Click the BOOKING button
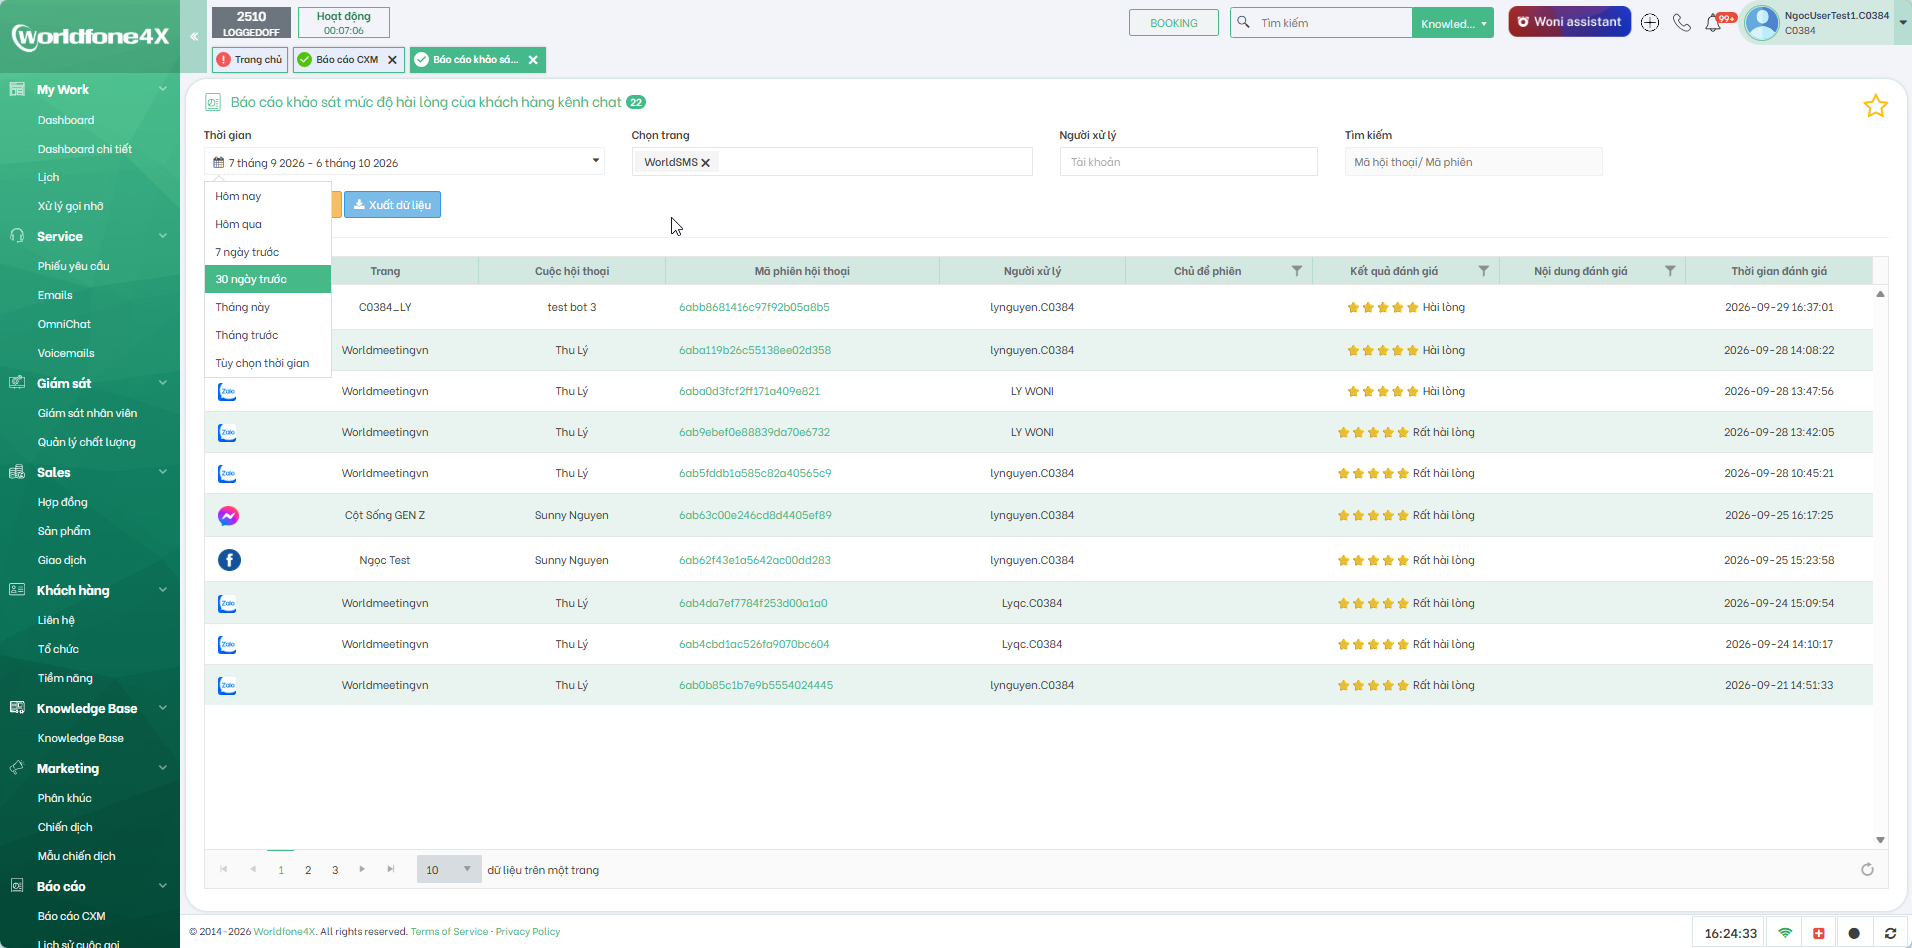Image resolution: width=1912 pixels, height=948 pixels. point(1173,23)
